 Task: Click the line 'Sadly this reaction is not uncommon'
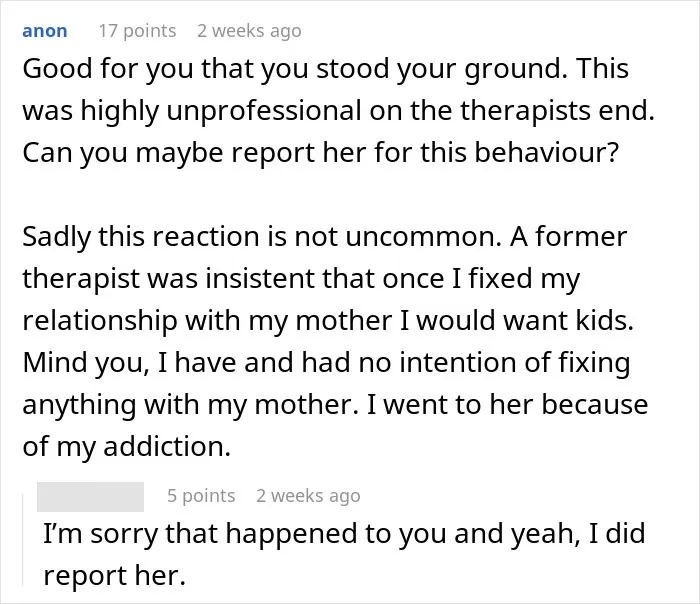point(262,236)
